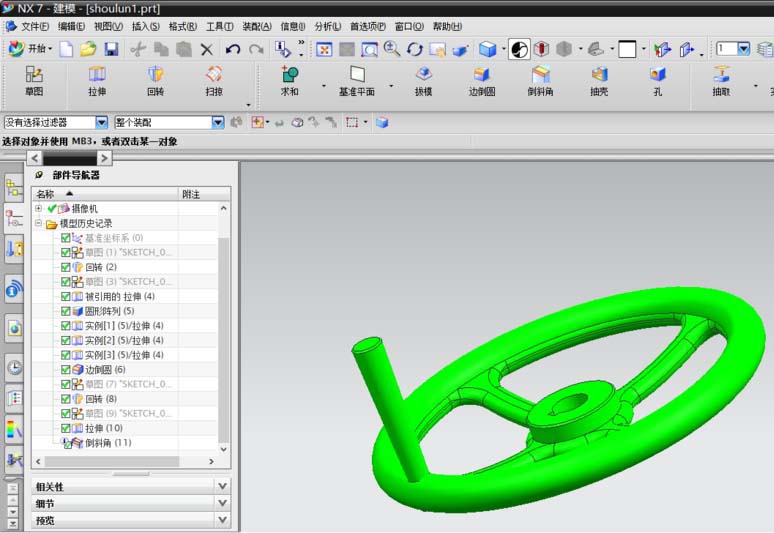Image resolution: width=774 pixels, height=533 pixels.
Task: Click the navigator horizontal scrollbar
Action: click(x=112, y=461)
